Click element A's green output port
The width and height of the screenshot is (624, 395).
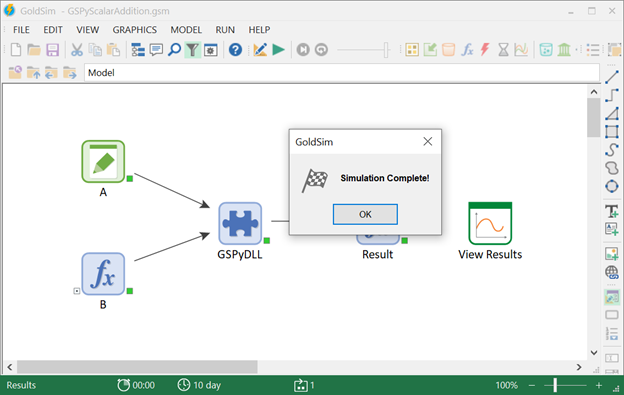[130, 179]
